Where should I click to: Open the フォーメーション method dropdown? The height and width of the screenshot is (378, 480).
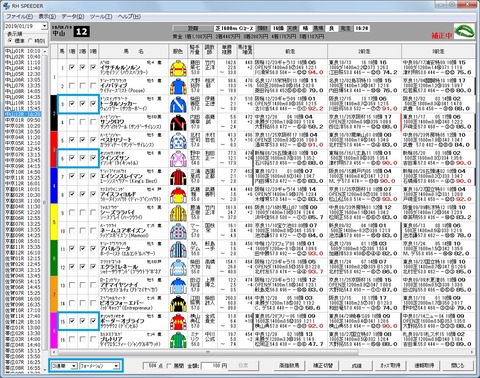(116, 366)
